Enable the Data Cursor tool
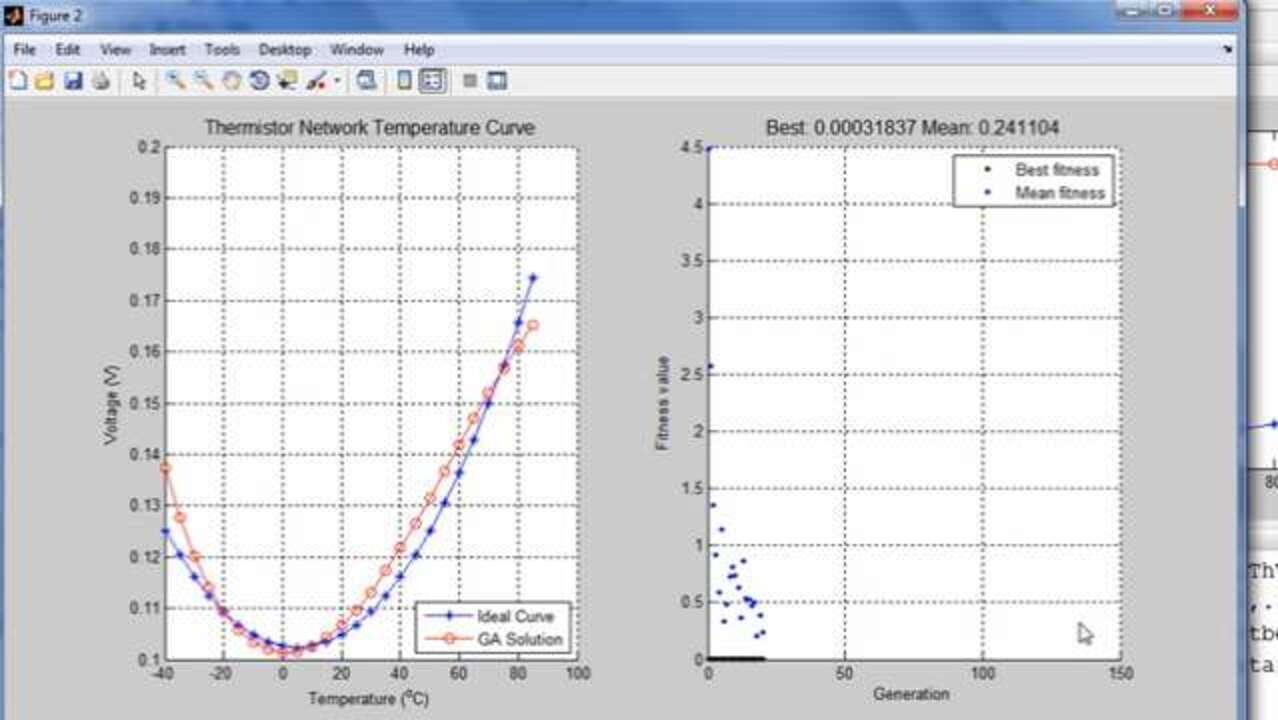This screenshot has width=1278, height=720. coord(288,82)
